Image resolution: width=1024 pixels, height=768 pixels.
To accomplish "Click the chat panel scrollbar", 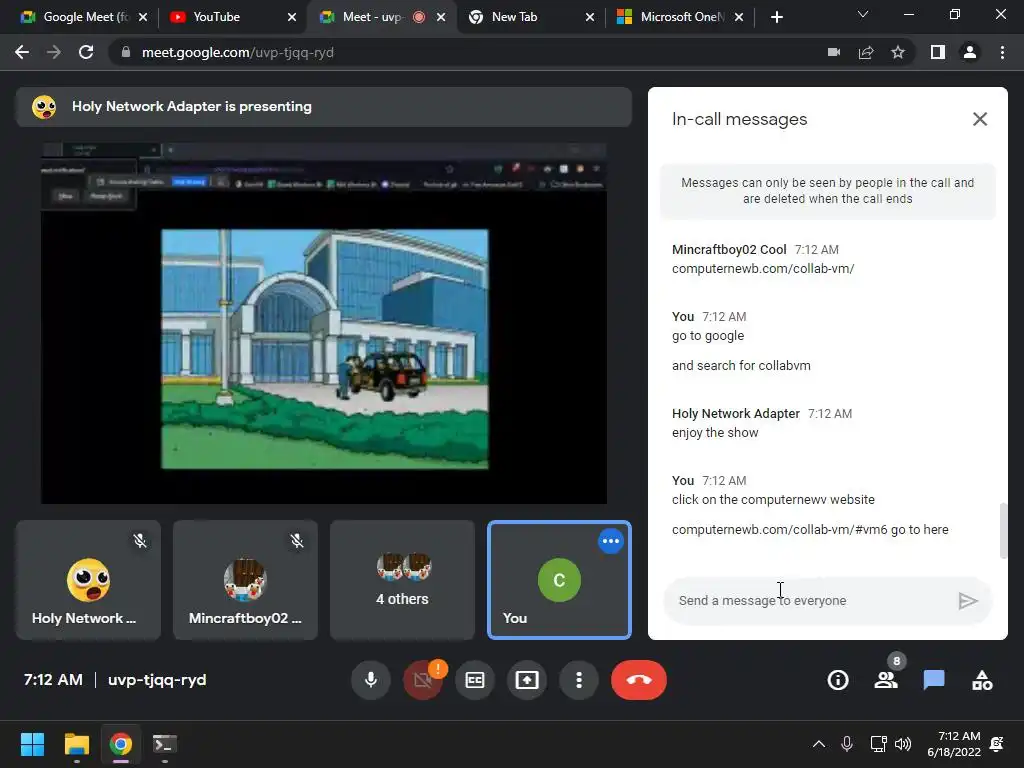I will pos(1003,530).
